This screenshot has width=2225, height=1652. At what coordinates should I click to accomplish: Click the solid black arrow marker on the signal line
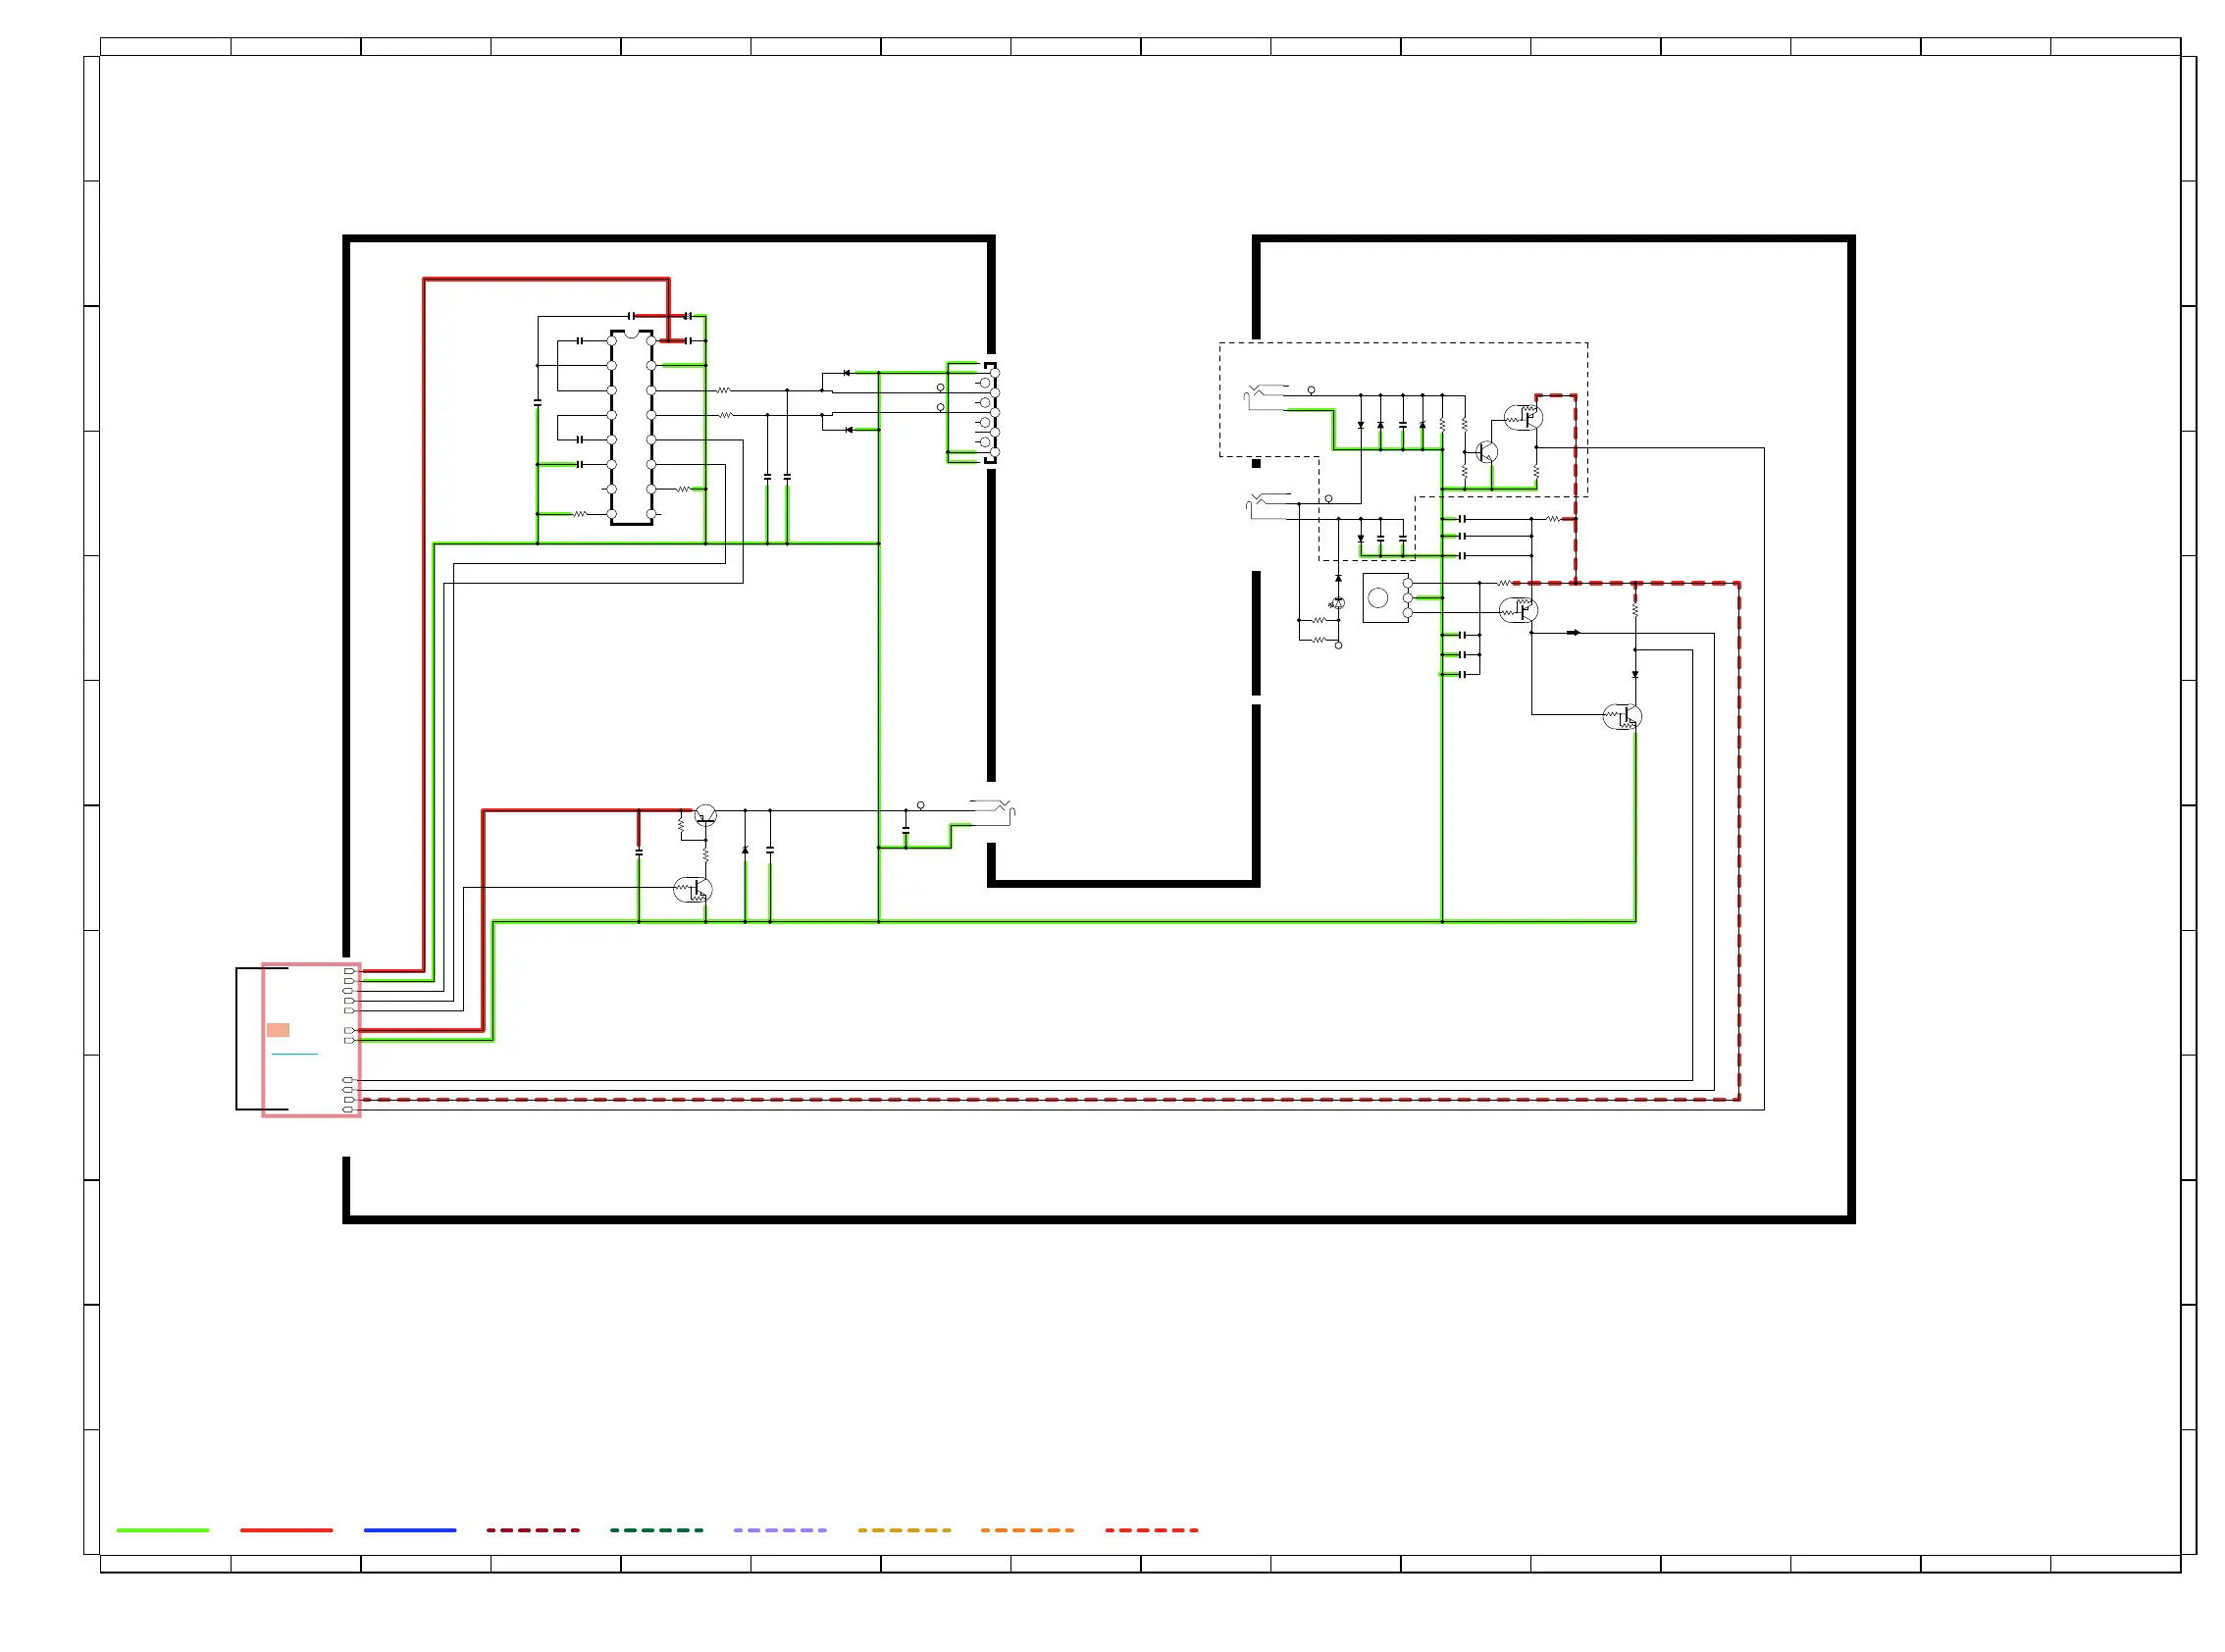[1573, 633]
